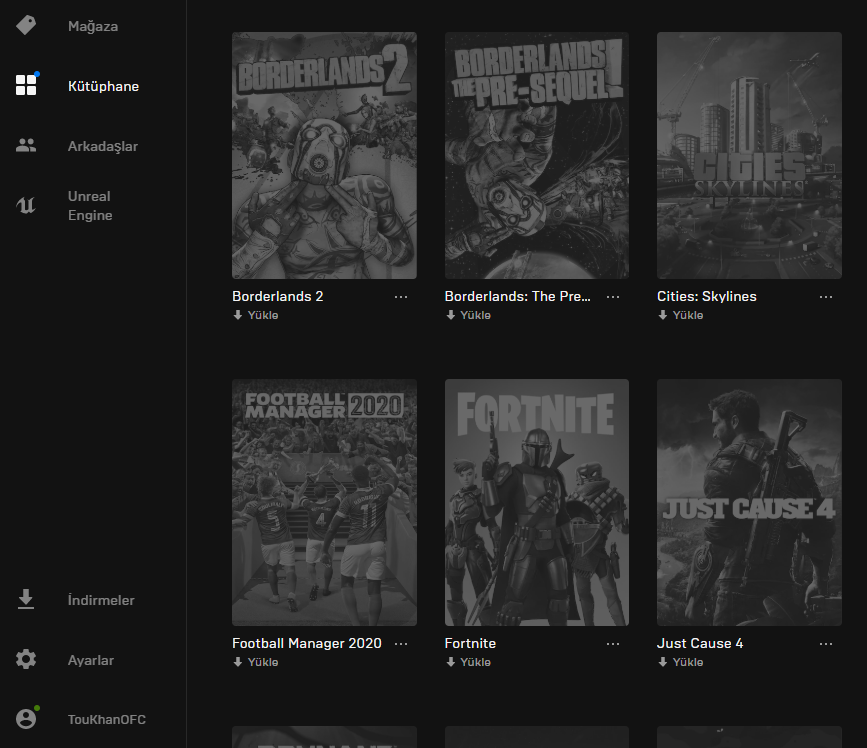The width and height of the screenshot is (867, 748).
Task: Click the Unreal Engine logo icon
Action: point(26,206)
